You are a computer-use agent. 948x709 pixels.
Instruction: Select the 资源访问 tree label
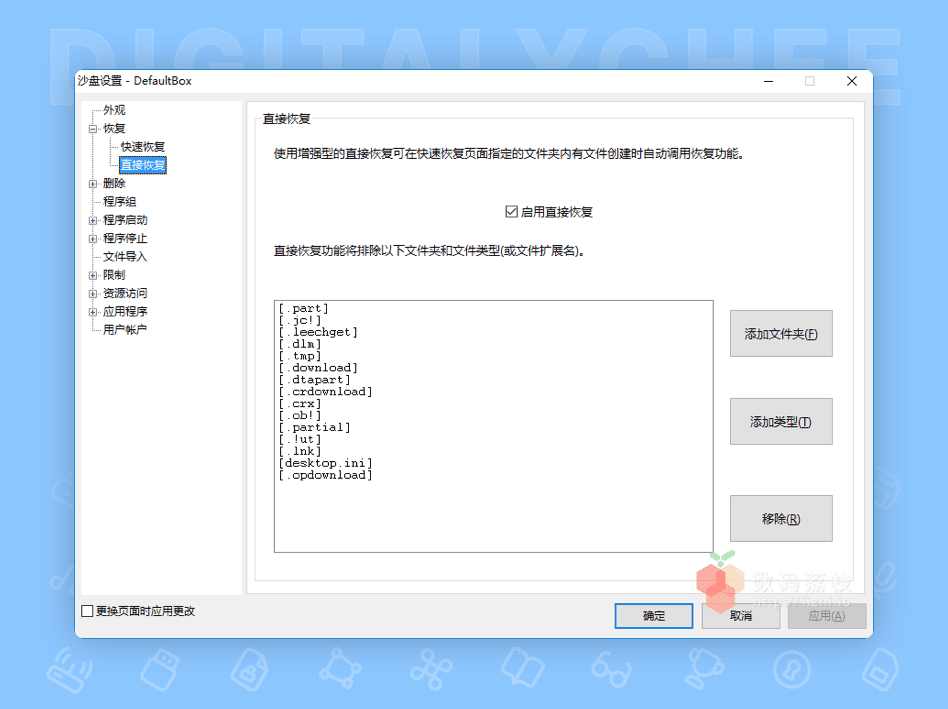[125, 293]
